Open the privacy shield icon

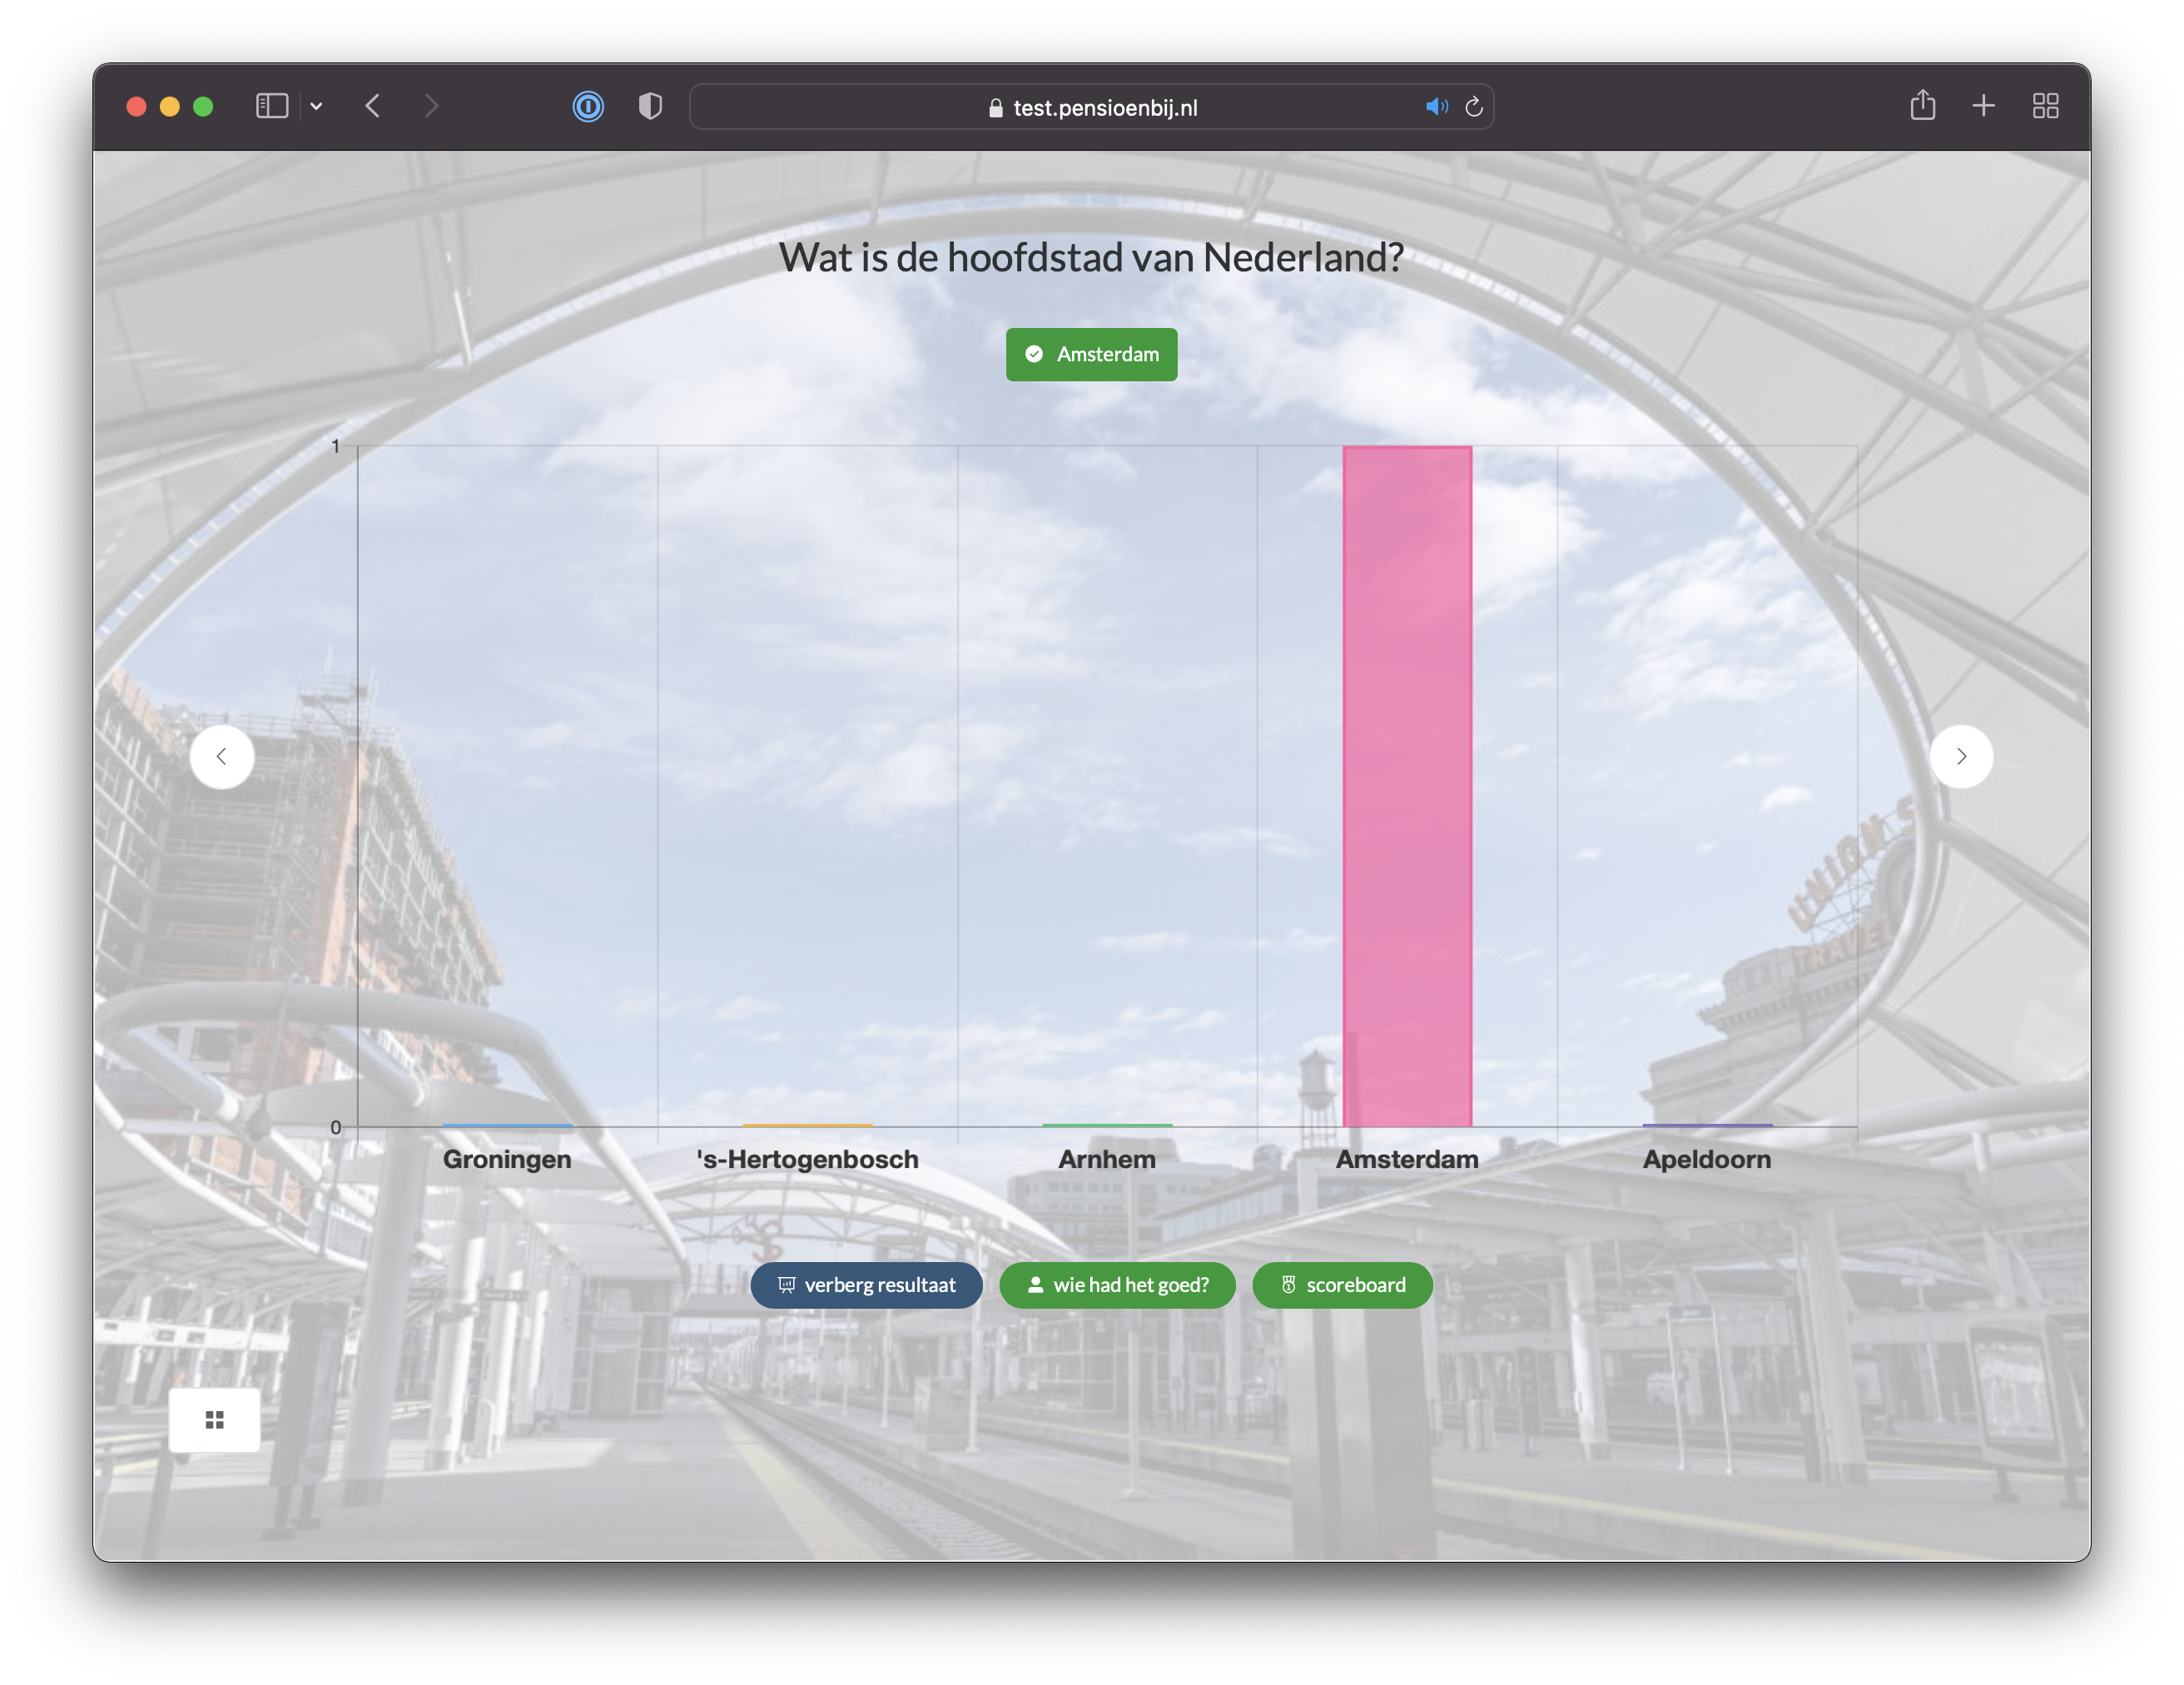pos(650,106)
